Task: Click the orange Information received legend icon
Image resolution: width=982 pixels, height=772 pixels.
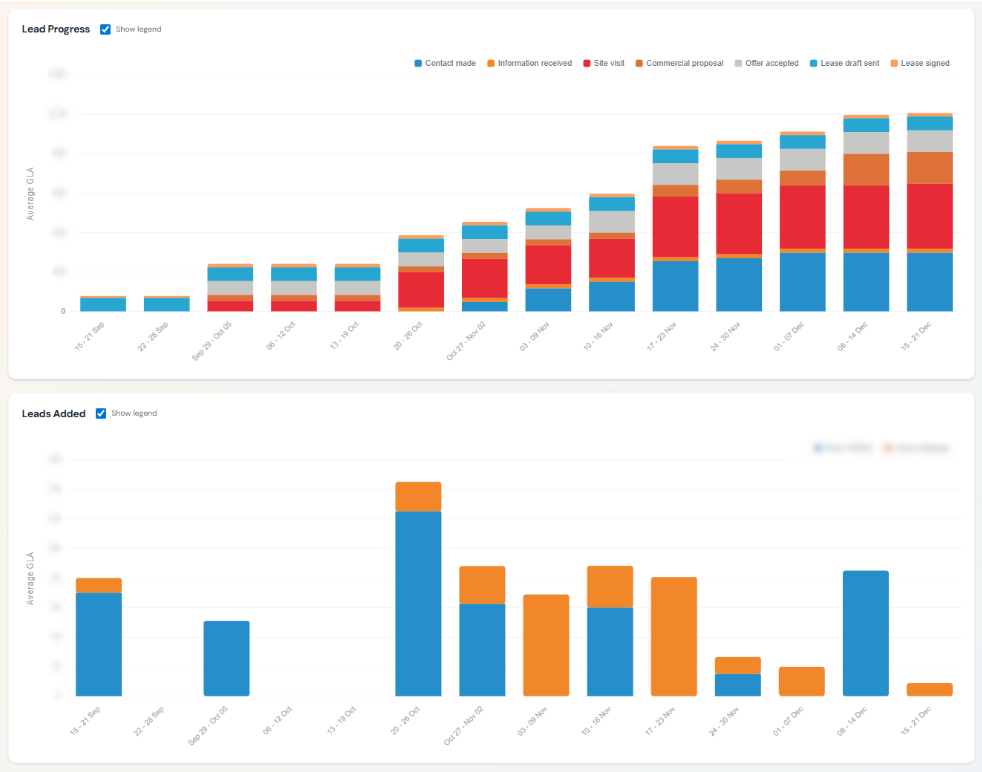Action: pyautogui.click(x=491, y=62)
